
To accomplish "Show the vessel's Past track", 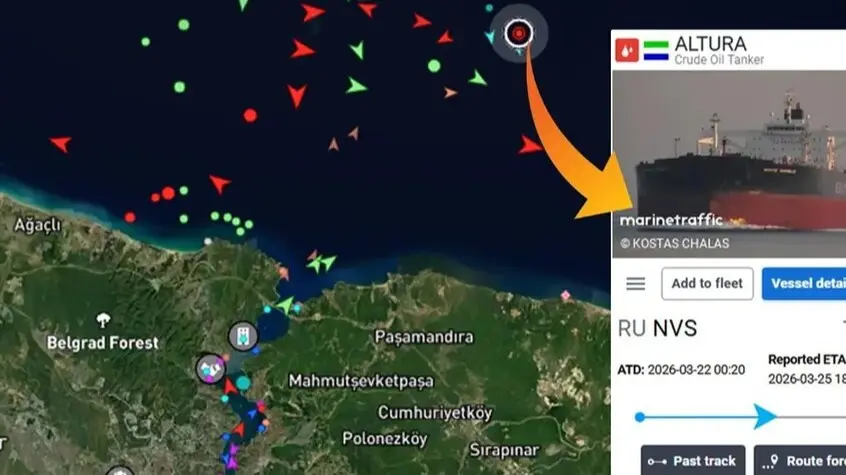I will [x=693, y=460].
